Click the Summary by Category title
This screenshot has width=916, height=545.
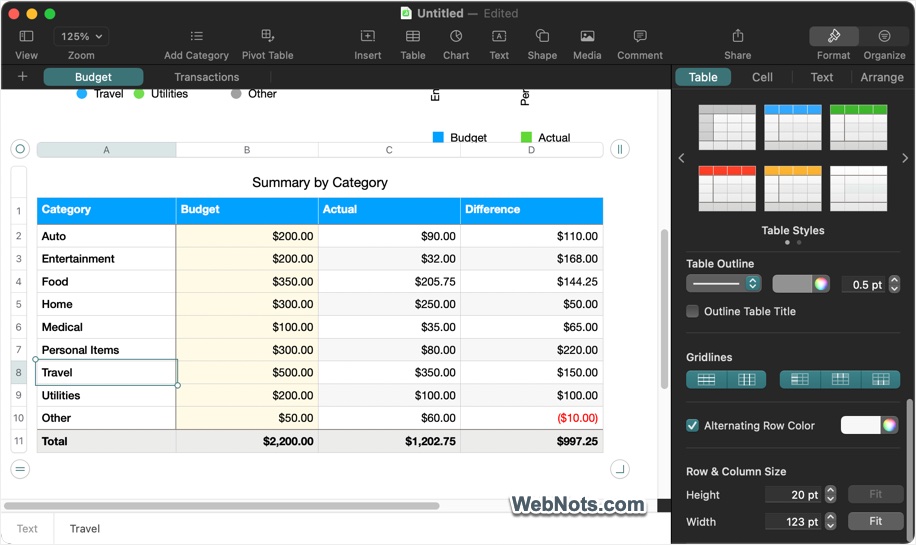coord(320,182)
